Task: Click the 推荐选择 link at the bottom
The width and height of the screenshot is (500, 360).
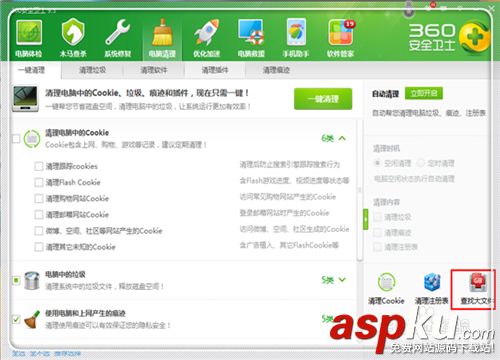Action: pyautogui.click(x=67, y=353)
